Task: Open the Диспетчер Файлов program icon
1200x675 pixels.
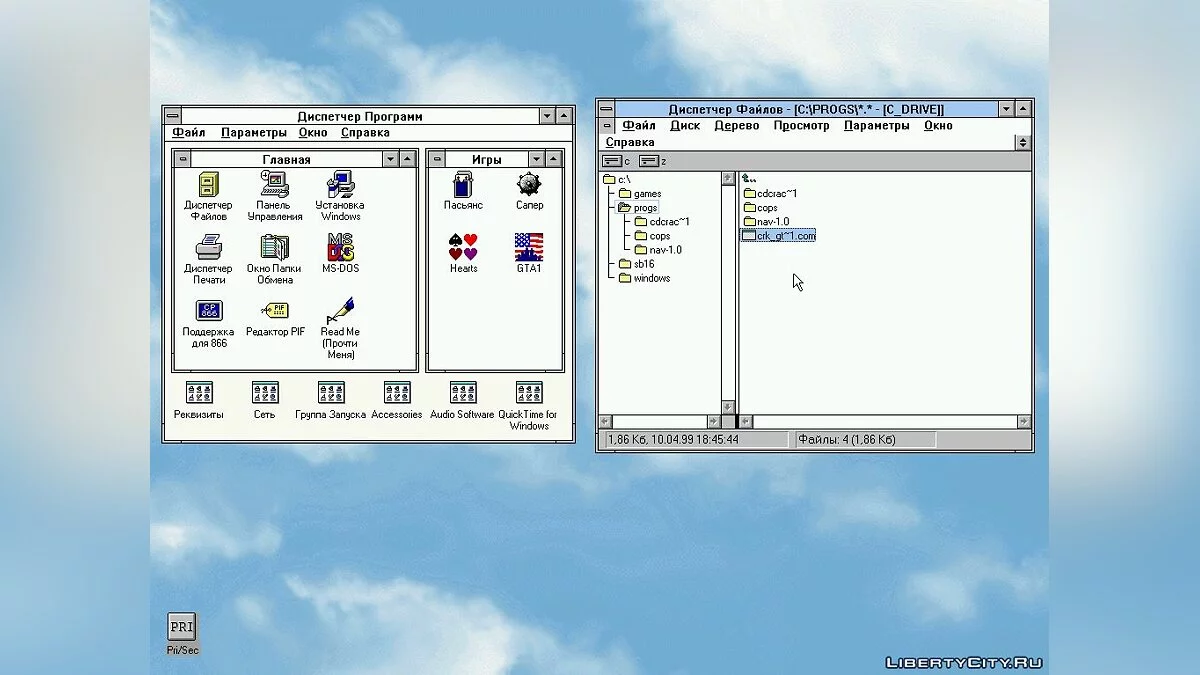Action: [208, 186]
